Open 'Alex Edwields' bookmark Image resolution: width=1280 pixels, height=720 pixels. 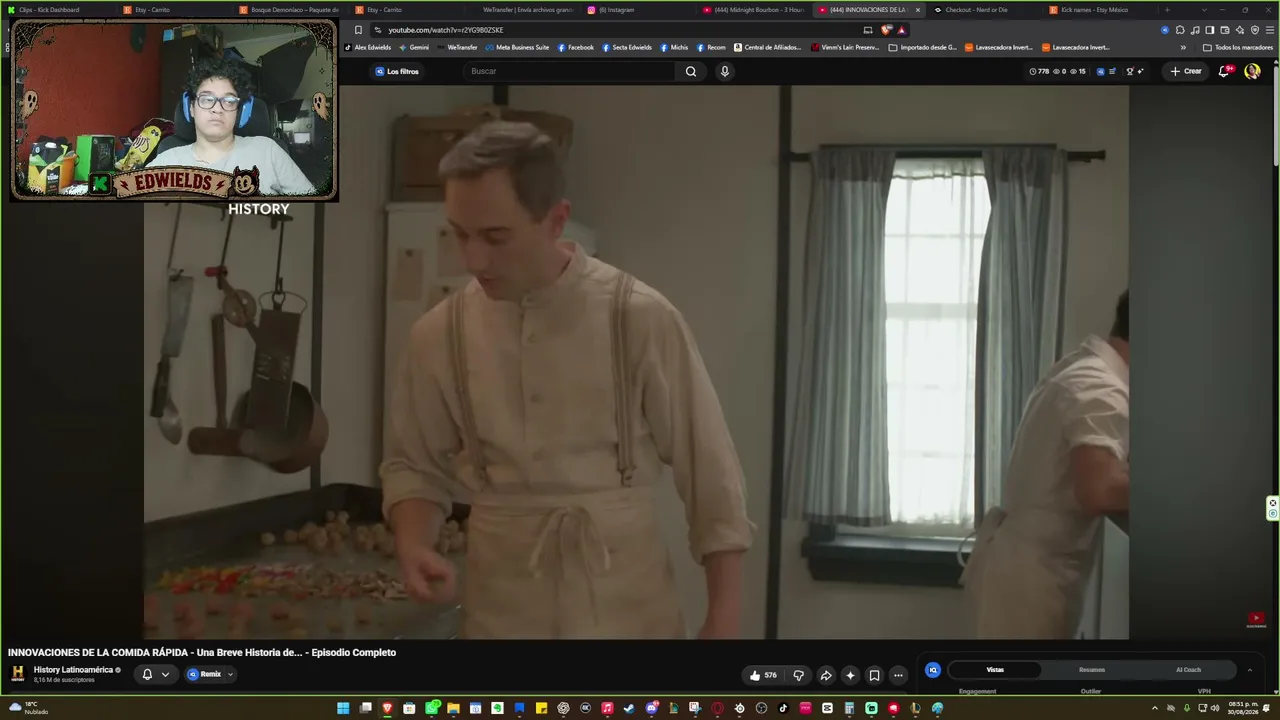368,47
